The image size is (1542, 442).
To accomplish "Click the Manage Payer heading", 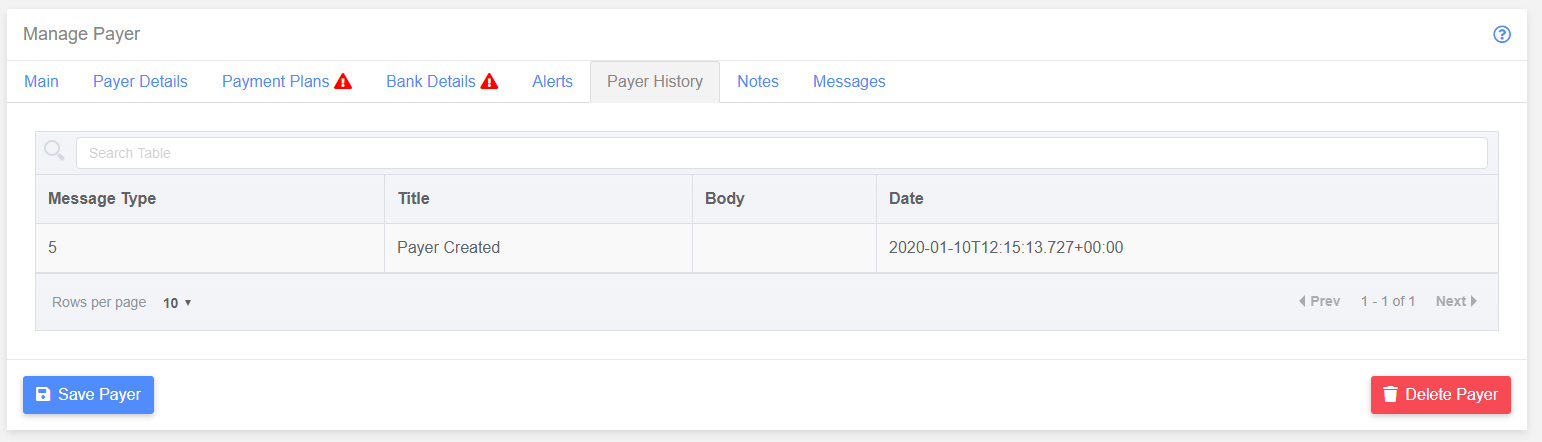I will pyautogui.click(x=82, y=34).
